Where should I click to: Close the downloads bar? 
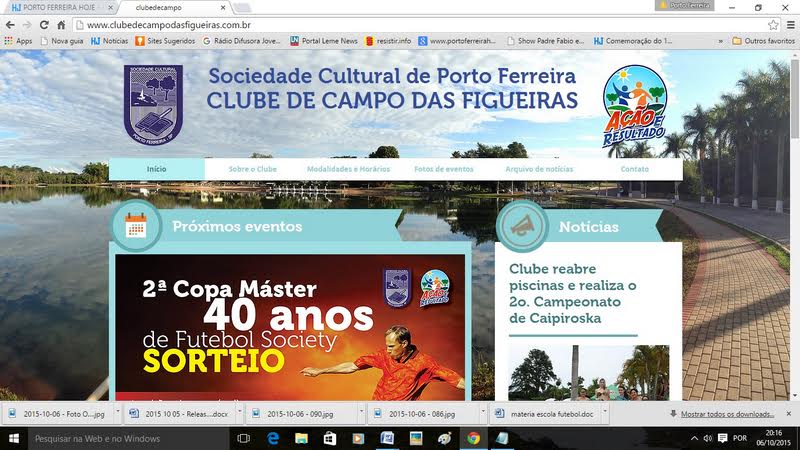pyautogui.click(x=789, y=413)
